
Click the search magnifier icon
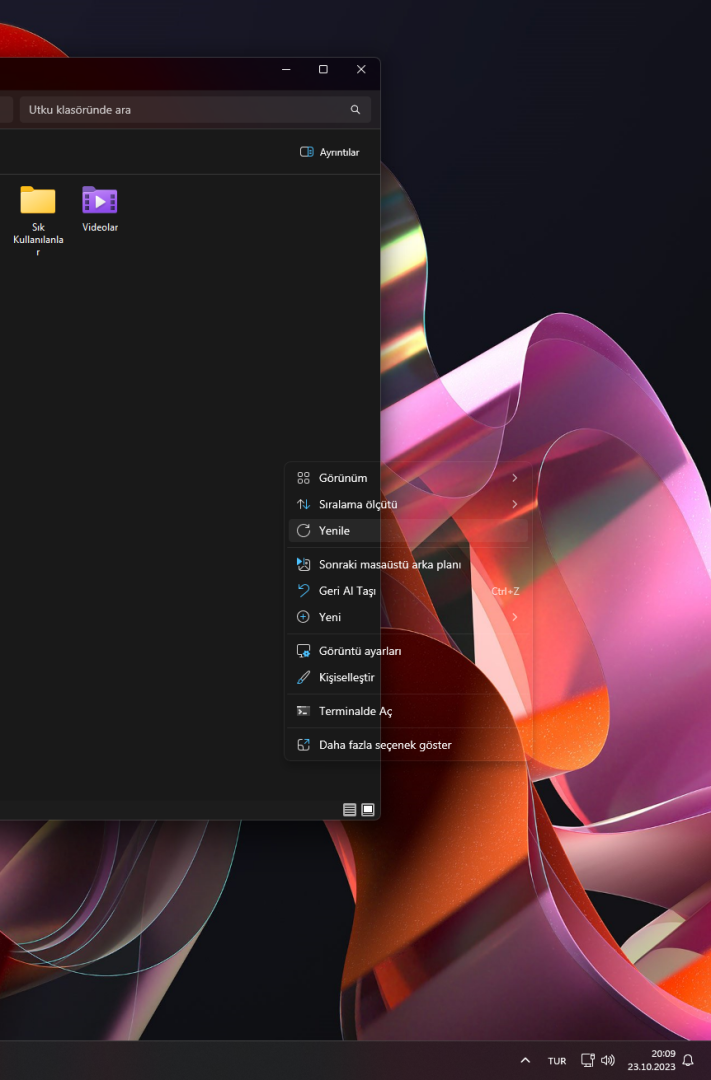pos(356,110)
